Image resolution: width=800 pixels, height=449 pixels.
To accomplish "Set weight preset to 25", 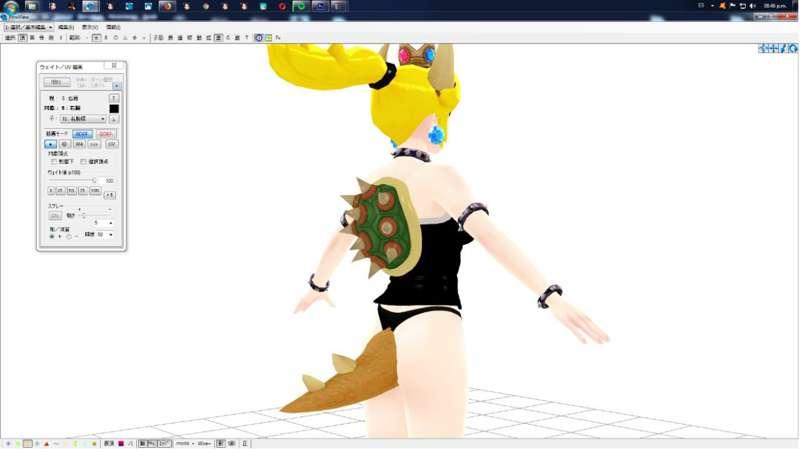I will click(x=60, y=190).
